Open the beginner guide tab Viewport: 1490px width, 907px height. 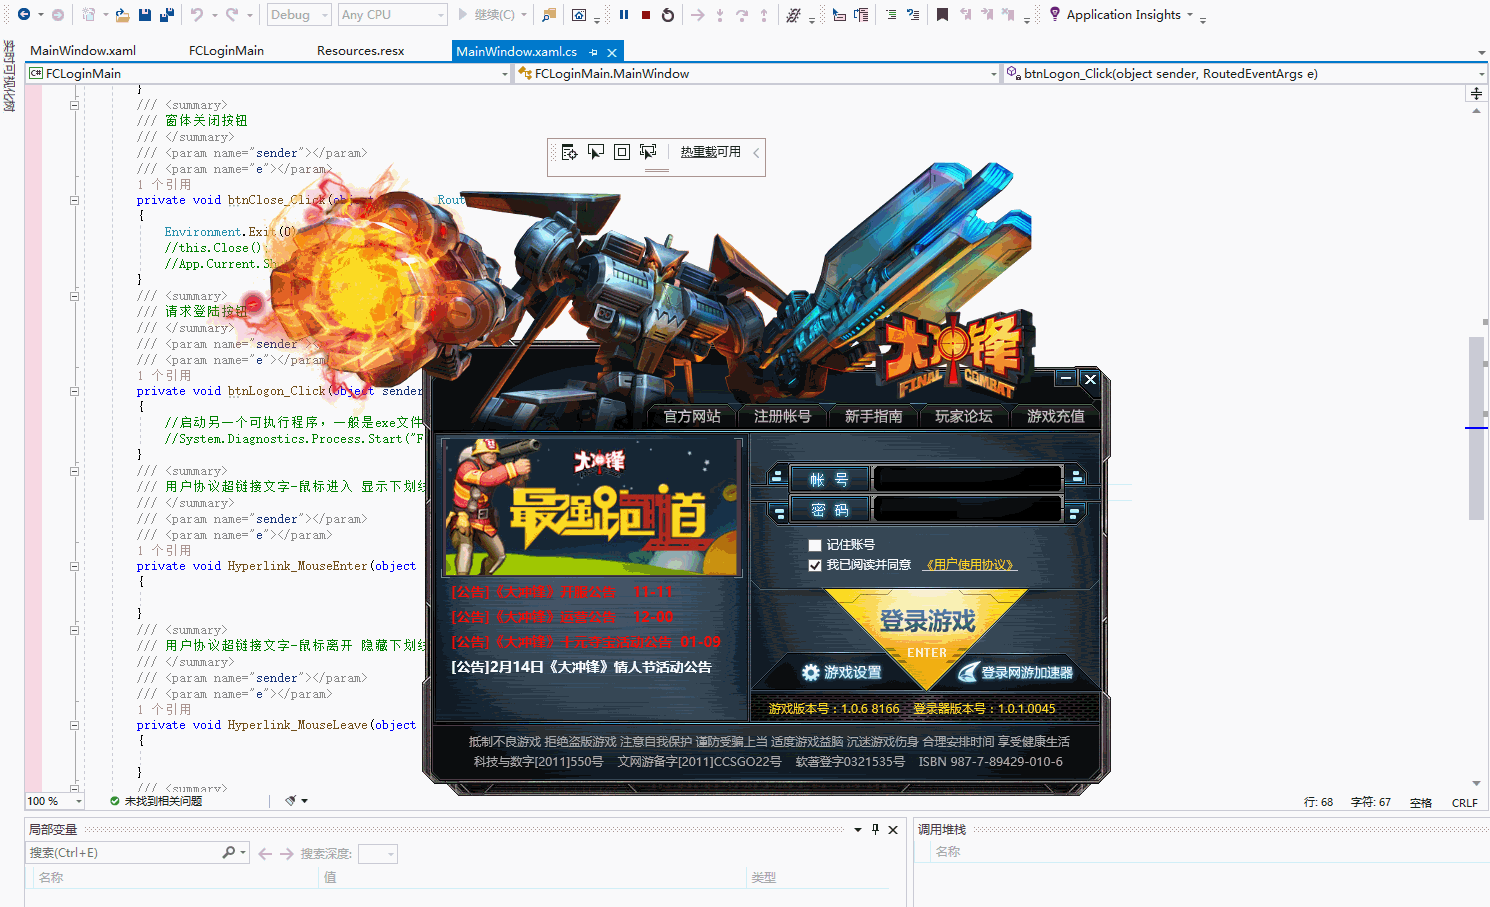(x=873, y=416)
